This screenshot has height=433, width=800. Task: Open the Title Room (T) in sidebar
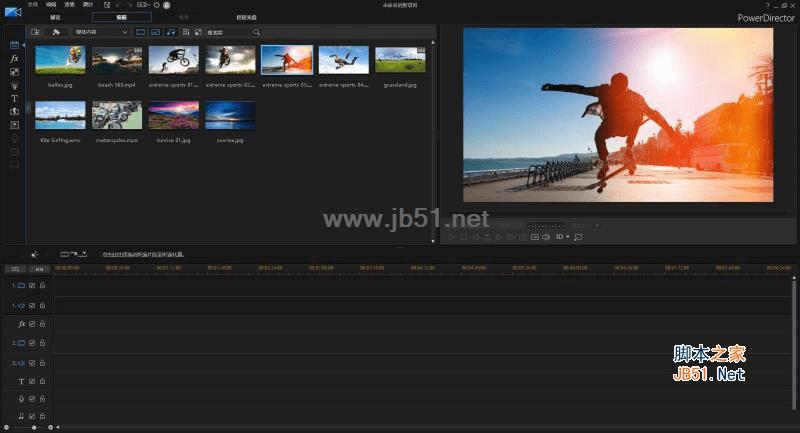coord(14,98)
